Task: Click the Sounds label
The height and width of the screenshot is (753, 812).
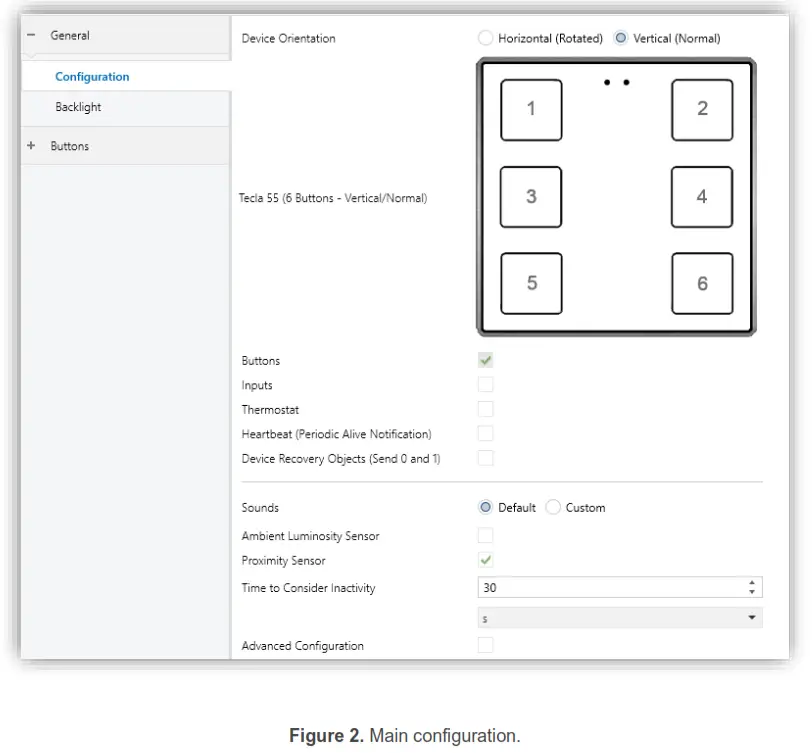Action: click(260, 508)
